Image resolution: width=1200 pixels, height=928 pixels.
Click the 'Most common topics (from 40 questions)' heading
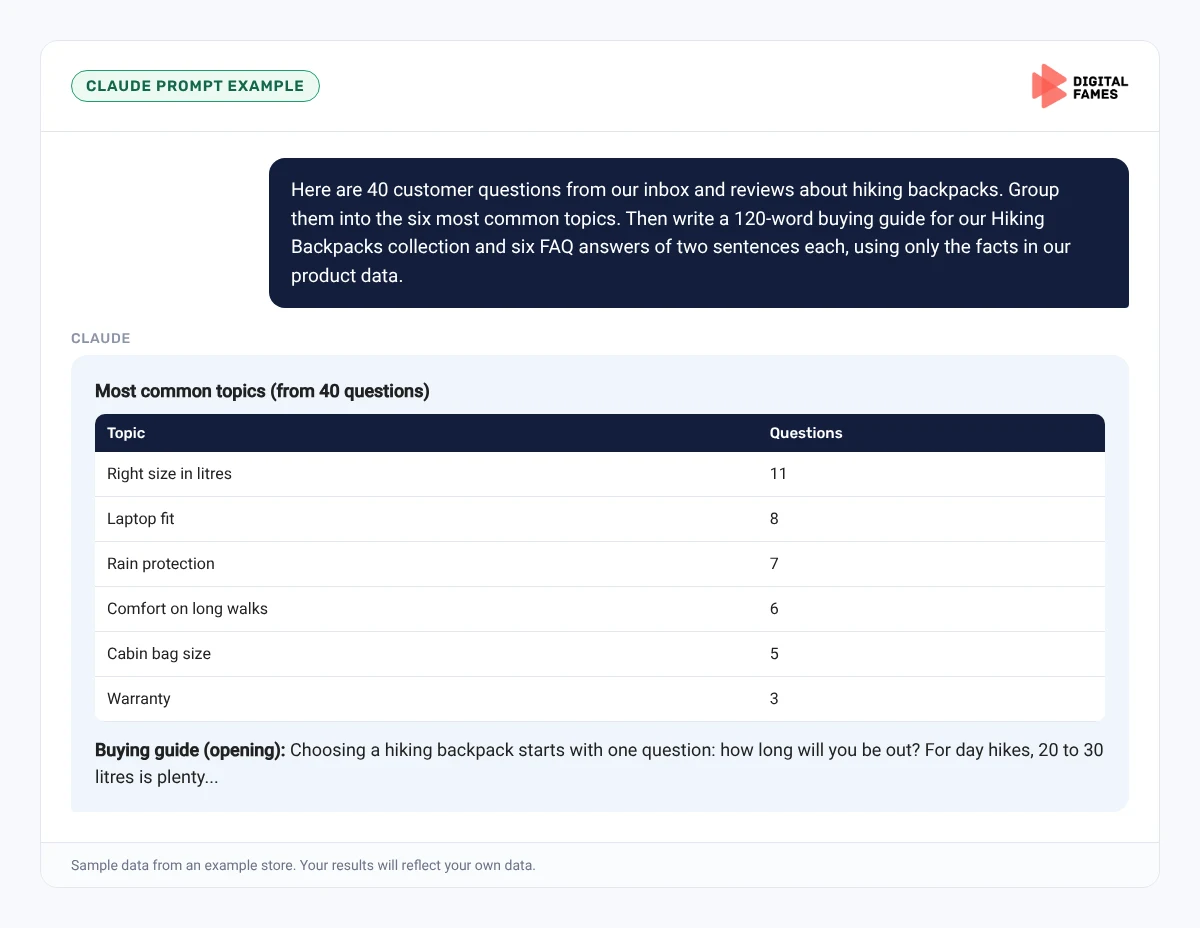click(x=262, y=391)
